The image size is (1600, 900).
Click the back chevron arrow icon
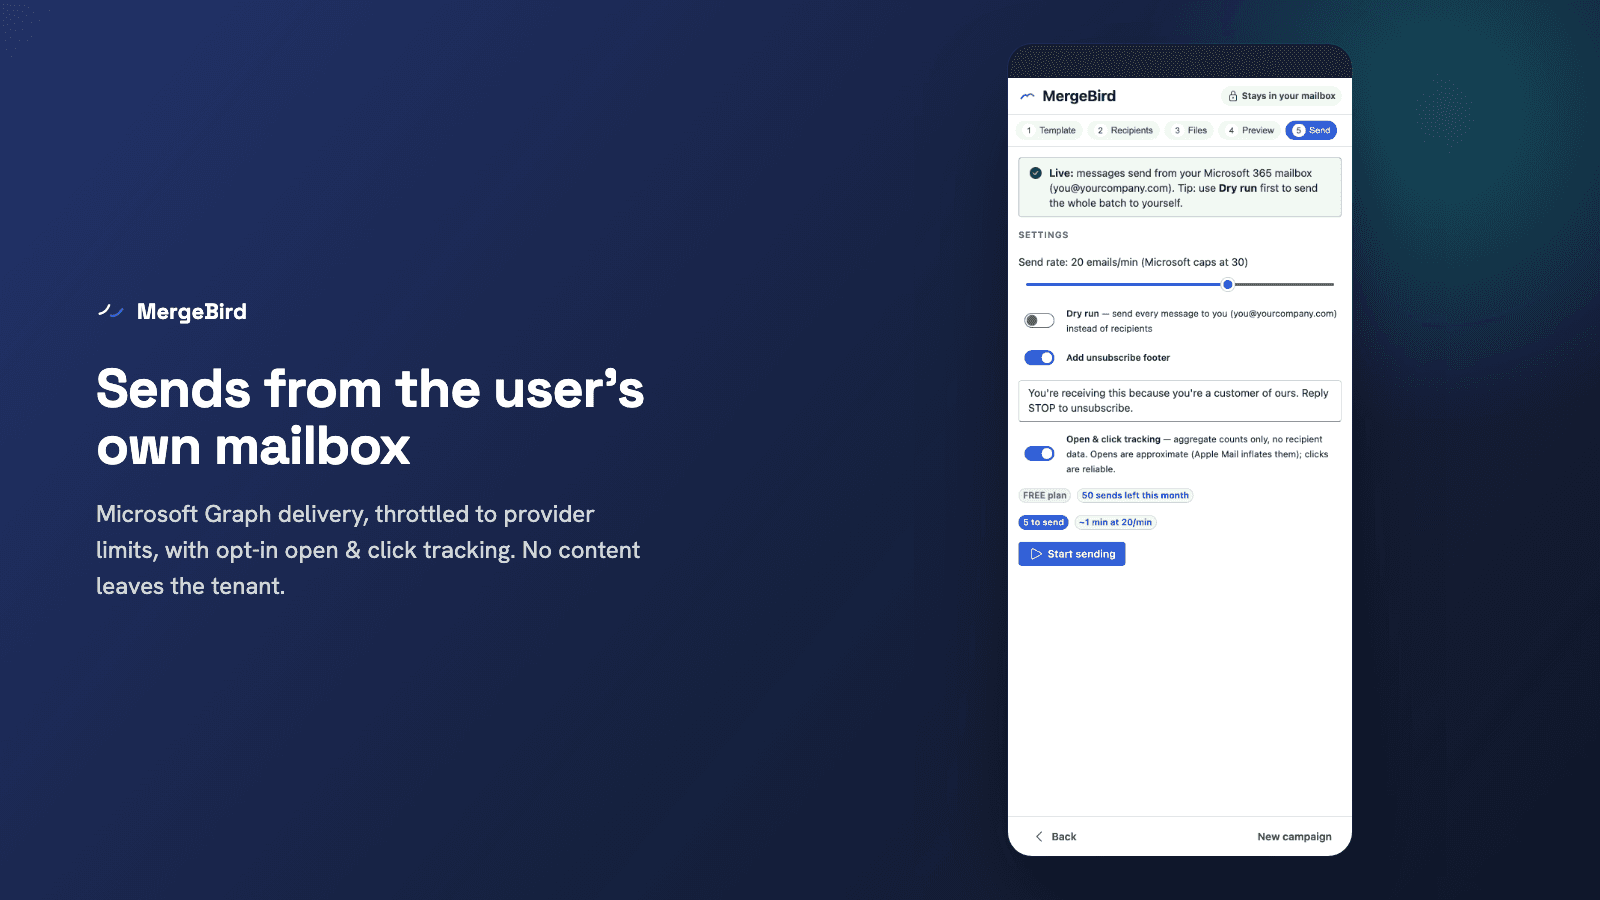(1039, 836)
